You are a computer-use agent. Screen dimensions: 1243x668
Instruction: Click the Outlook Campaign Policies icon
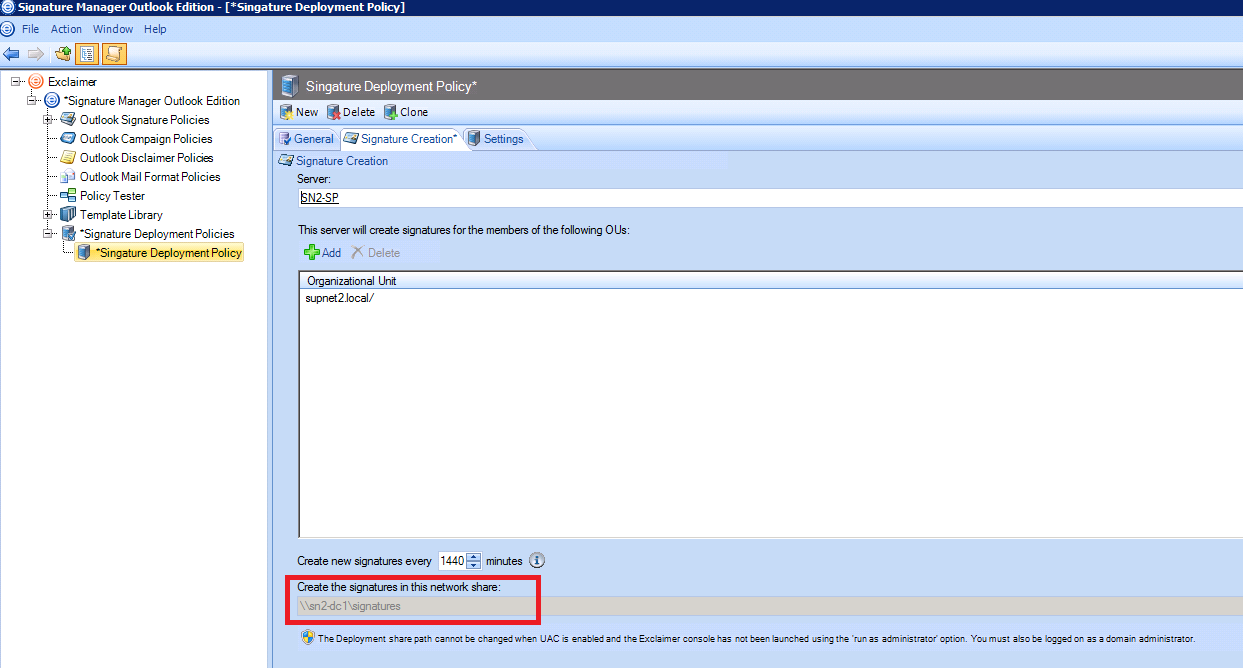[x=68, y=138]
